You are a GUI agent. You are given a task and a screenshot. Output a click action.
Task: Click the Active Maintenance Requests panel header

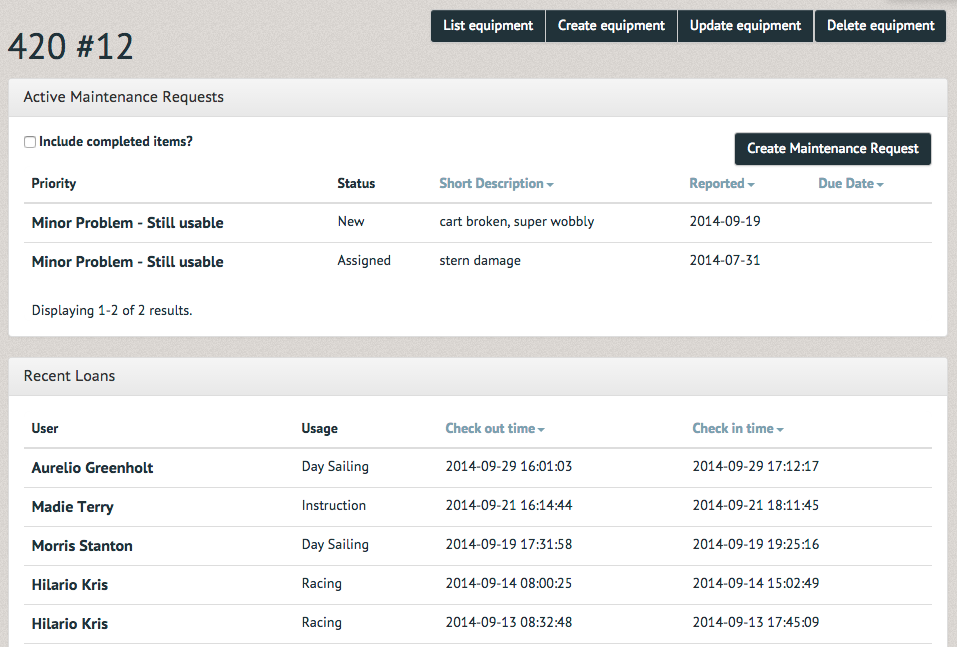478,98
